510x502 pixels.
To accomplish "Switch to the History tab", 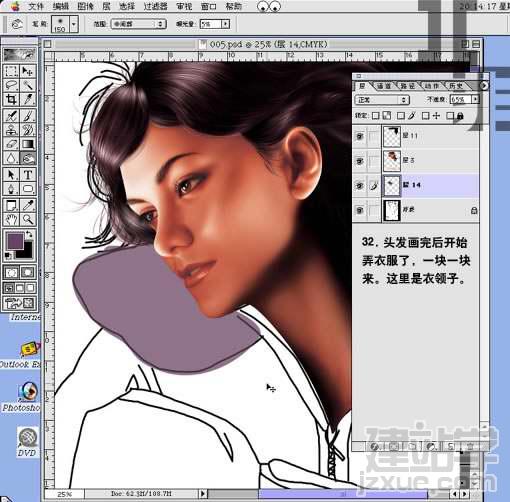I will click(456, 86).
